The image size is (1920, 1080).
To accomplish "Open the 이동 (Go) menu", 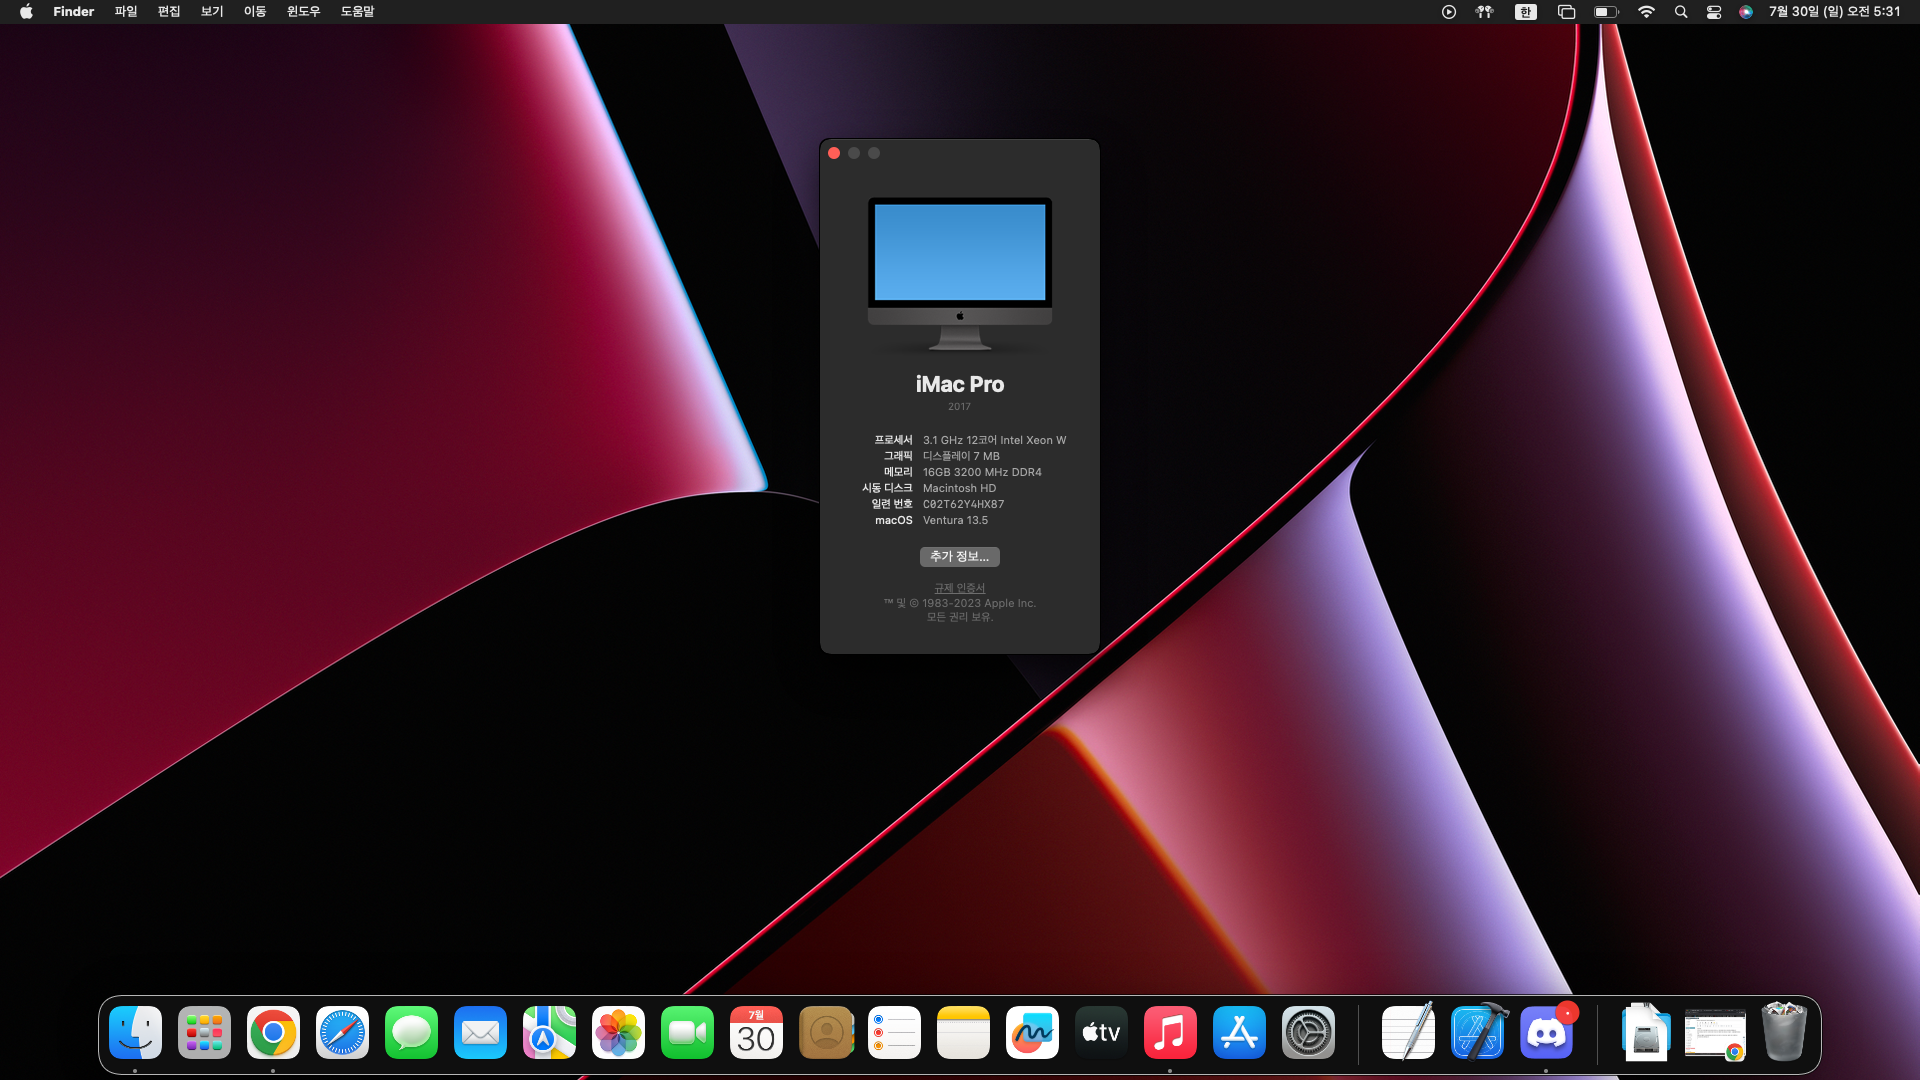I will (x=255, y=12).
